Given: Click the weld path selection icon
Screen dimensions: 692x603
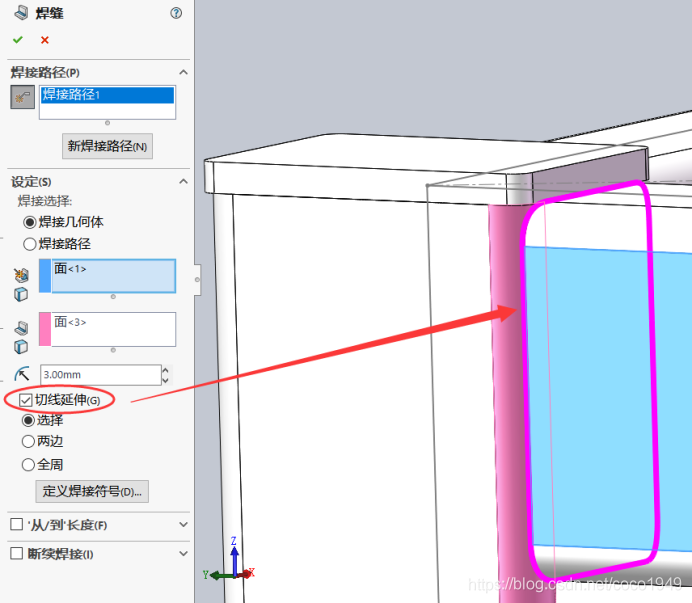Looking at the screenshot, I should pos(23,97).
